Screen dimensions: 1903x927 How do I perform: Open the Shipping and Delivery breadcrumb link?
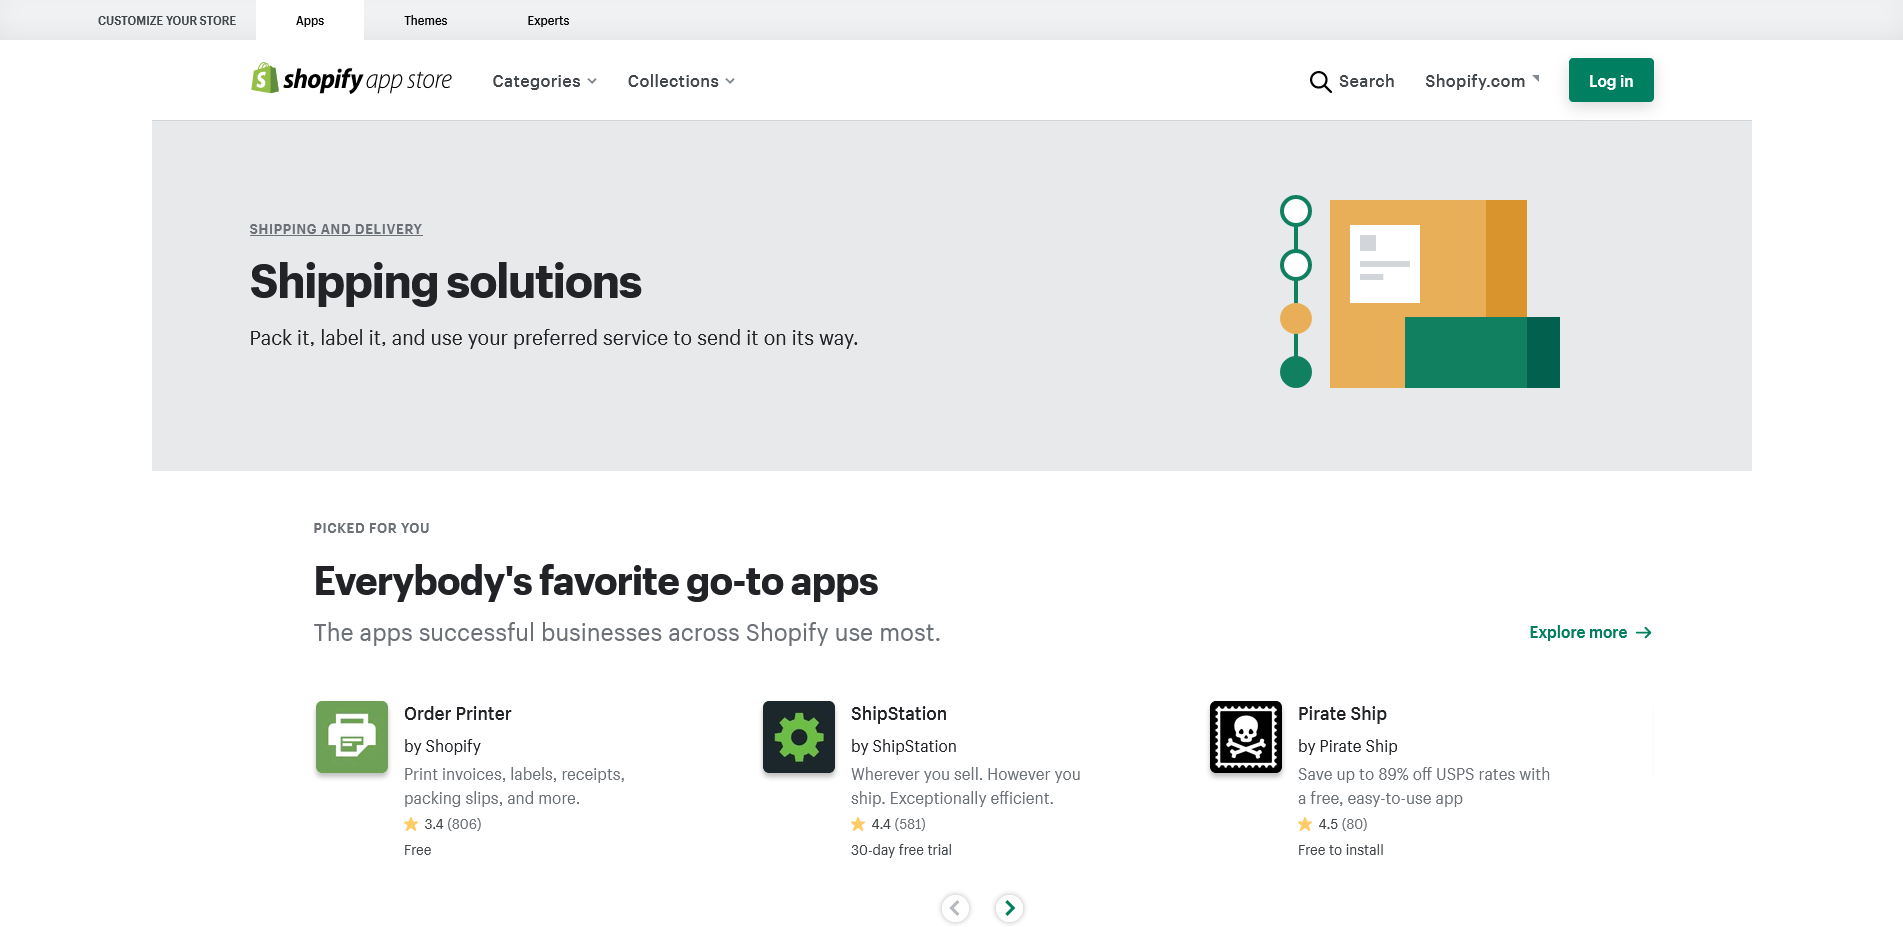tap(336, 229)
